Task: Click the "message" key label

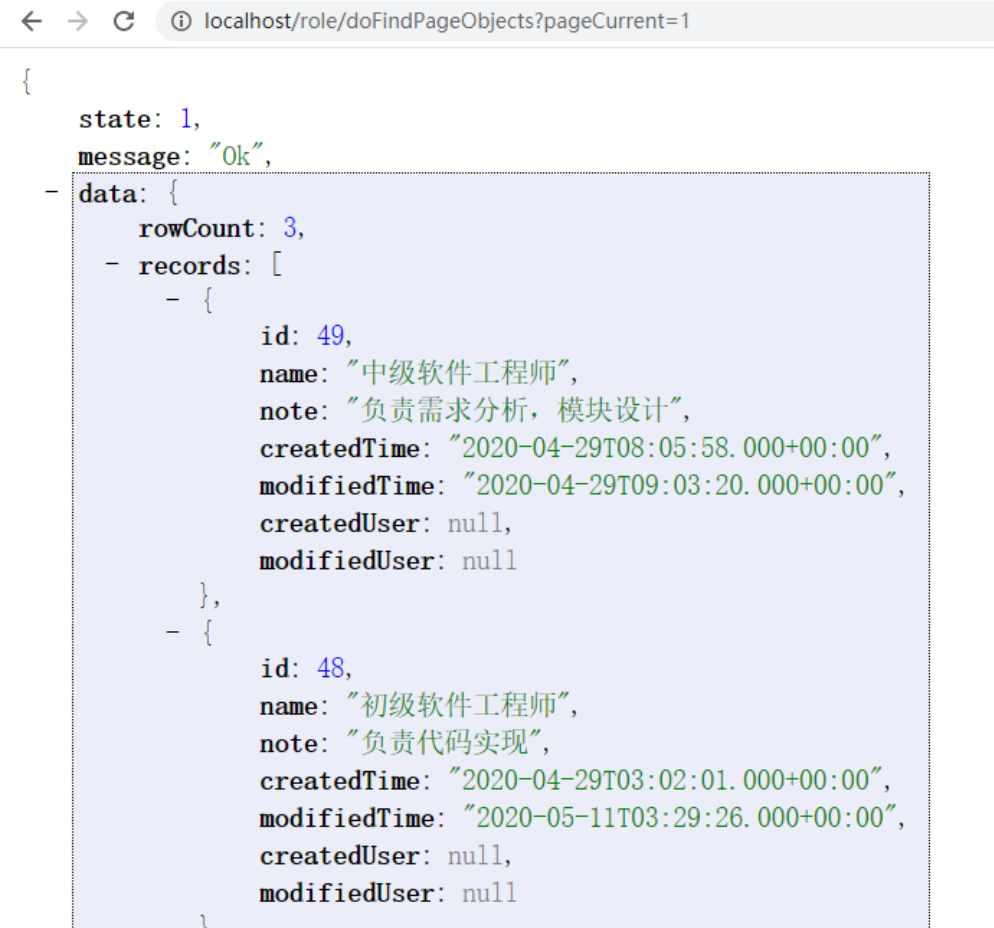Action: (129, 156)
